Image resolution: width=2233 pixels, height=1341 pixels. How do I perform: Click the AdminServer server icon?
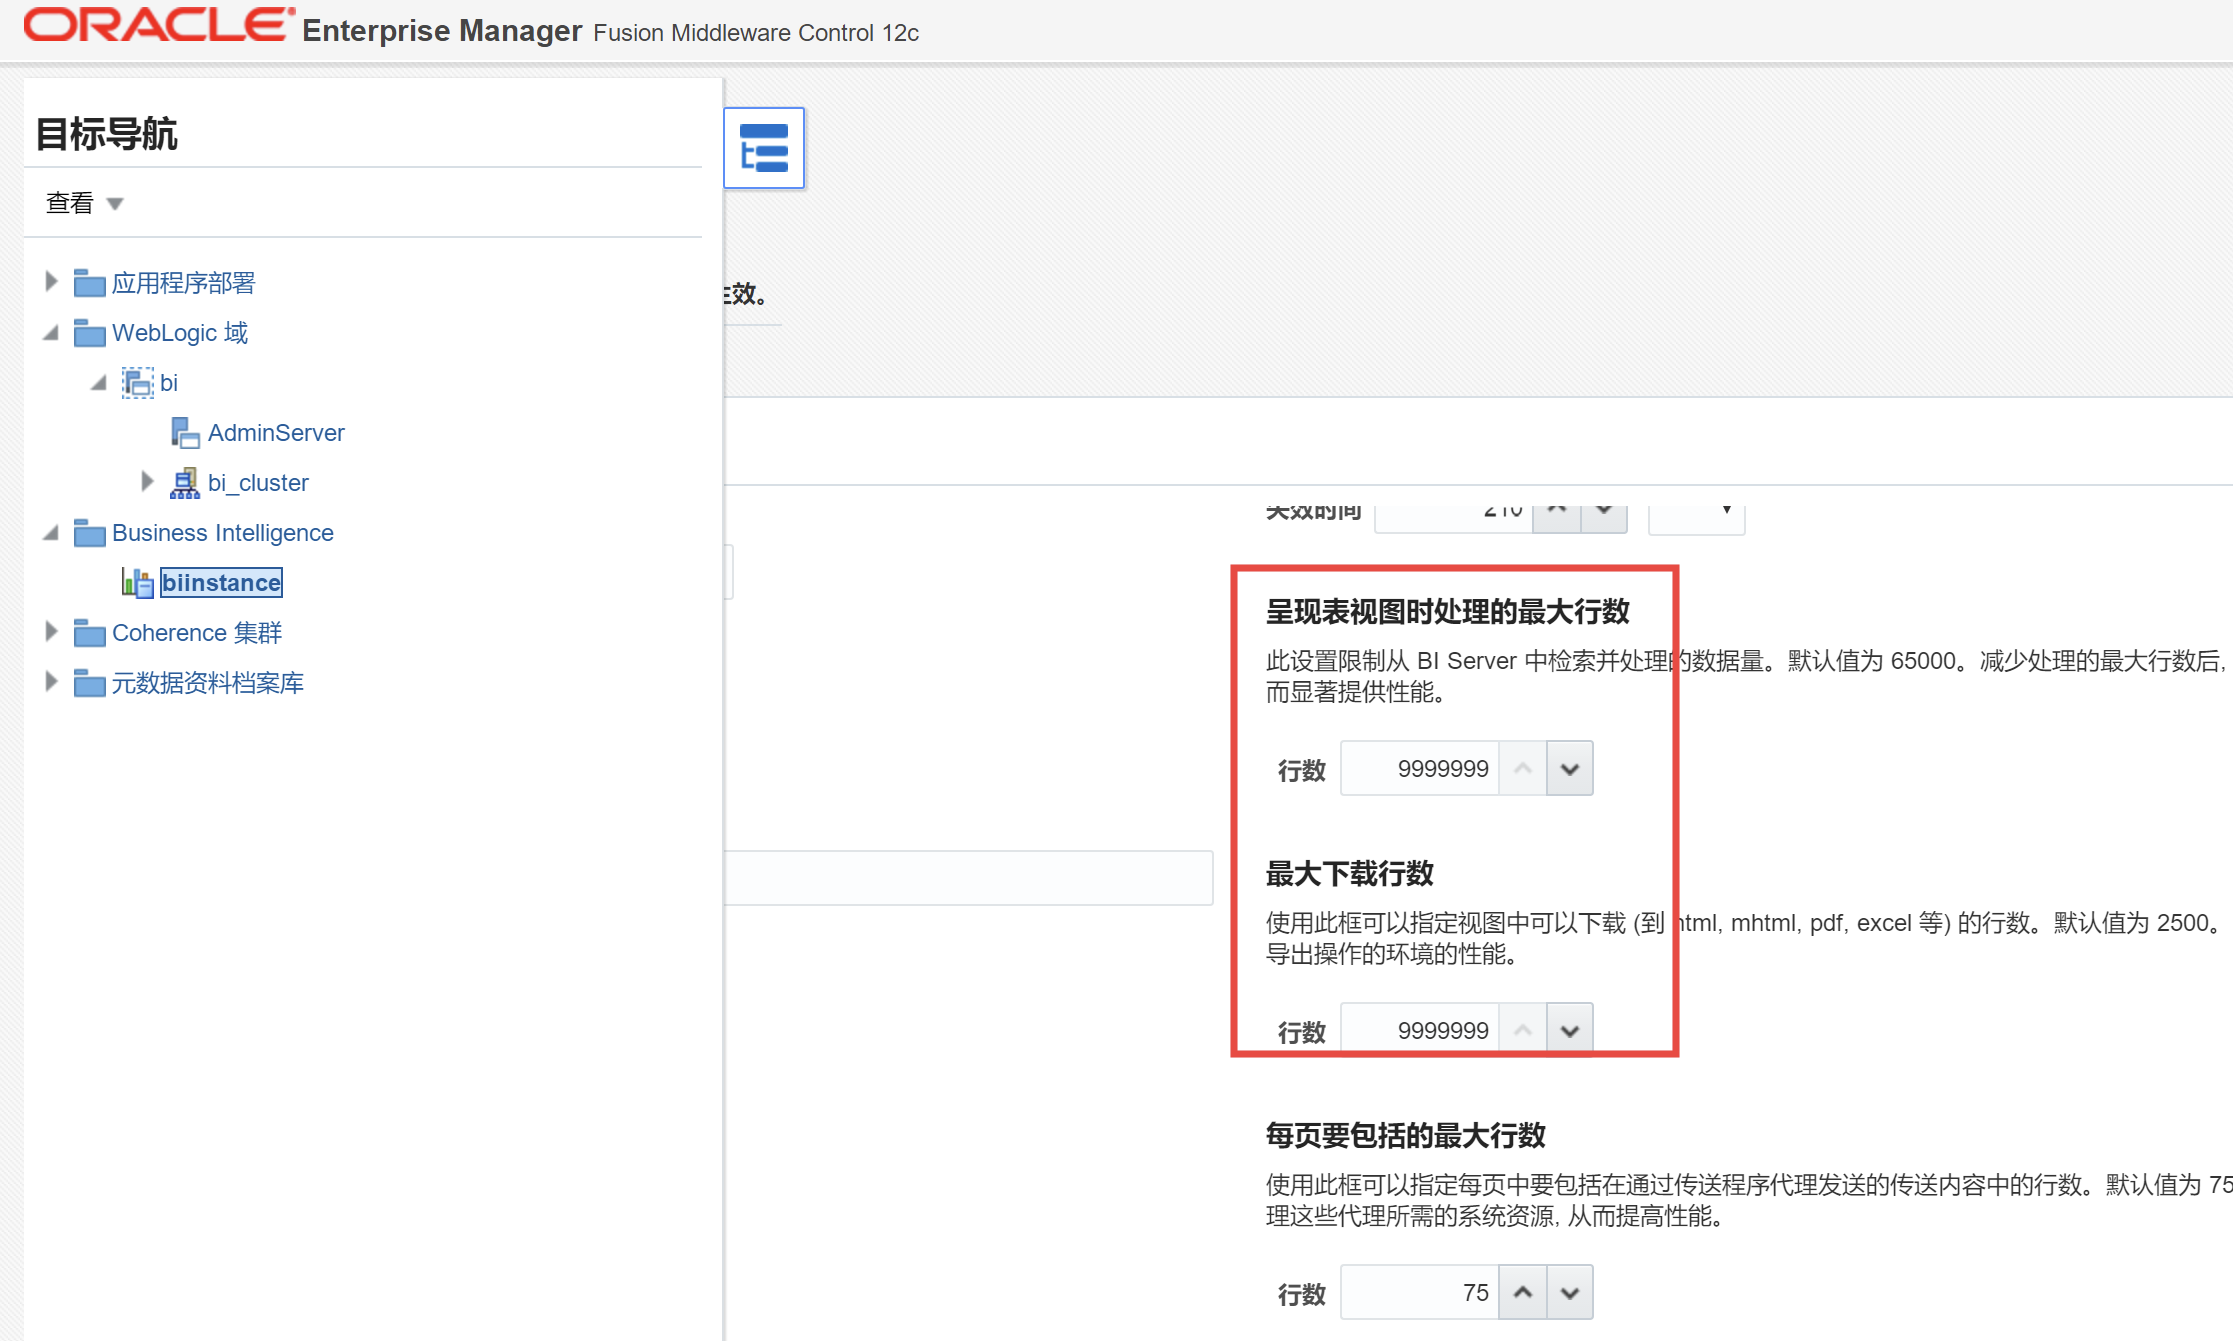185,433
